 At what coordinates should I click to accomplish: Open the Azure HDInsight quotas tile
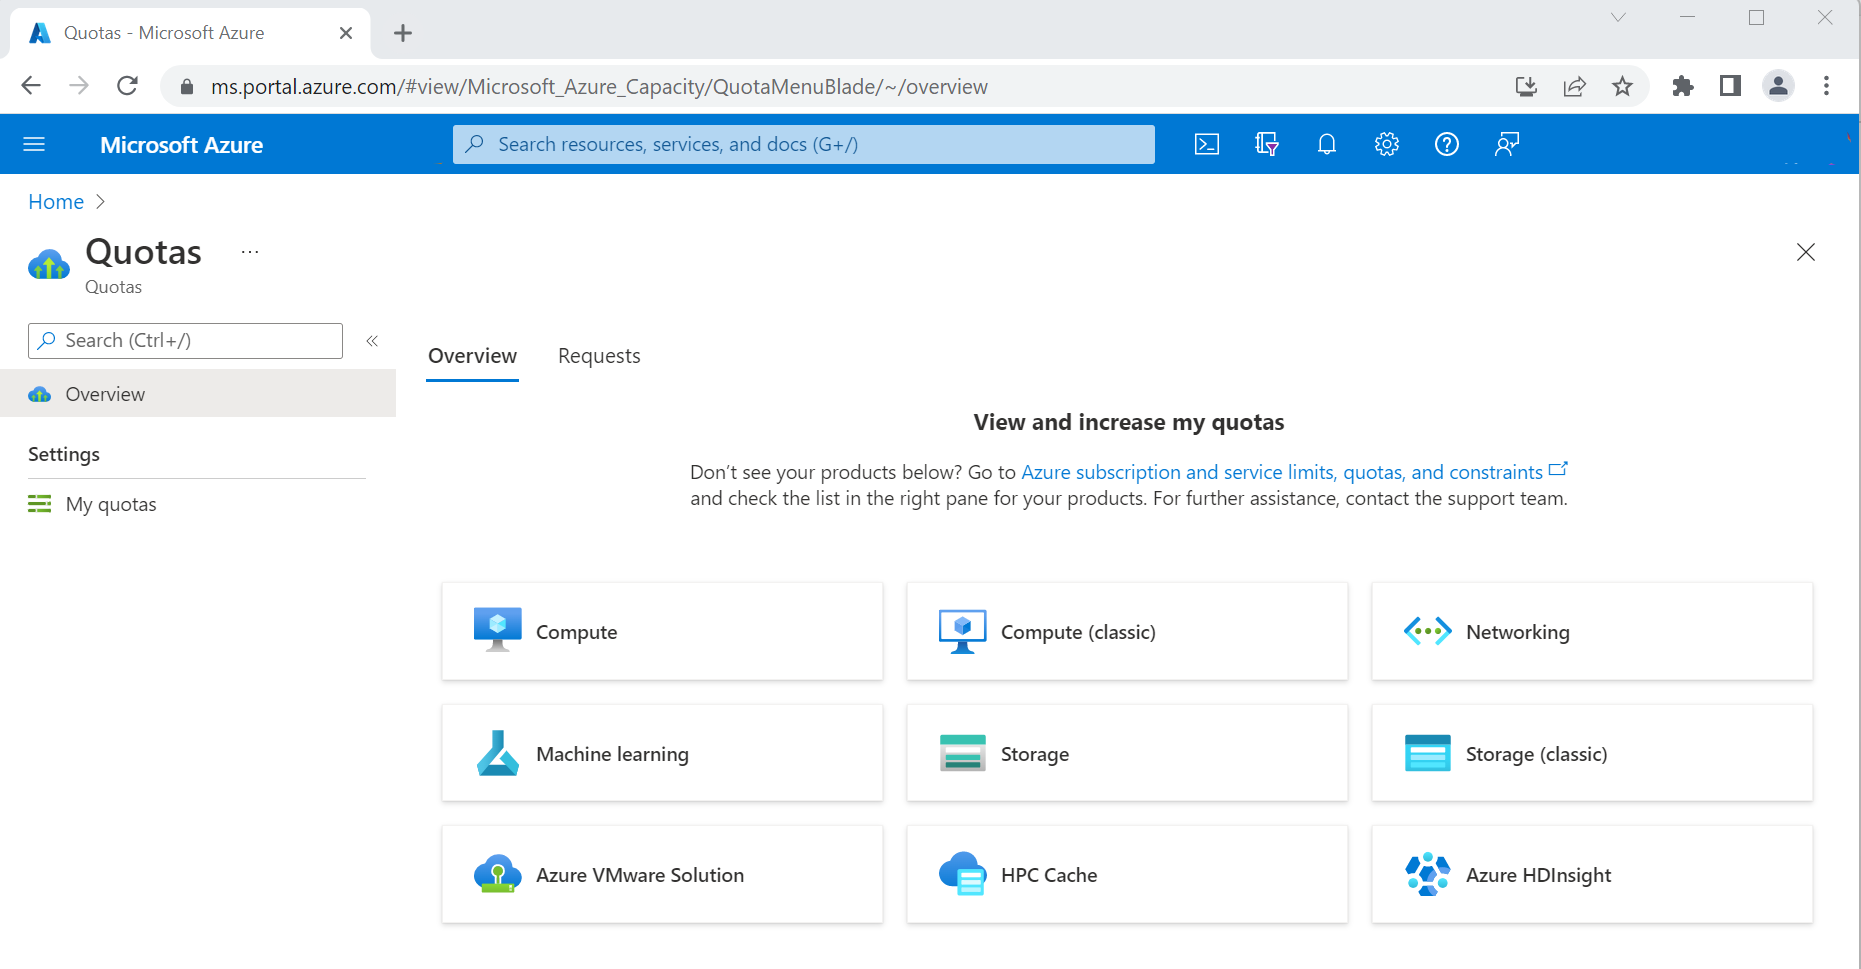click(x=1590, y=874)
